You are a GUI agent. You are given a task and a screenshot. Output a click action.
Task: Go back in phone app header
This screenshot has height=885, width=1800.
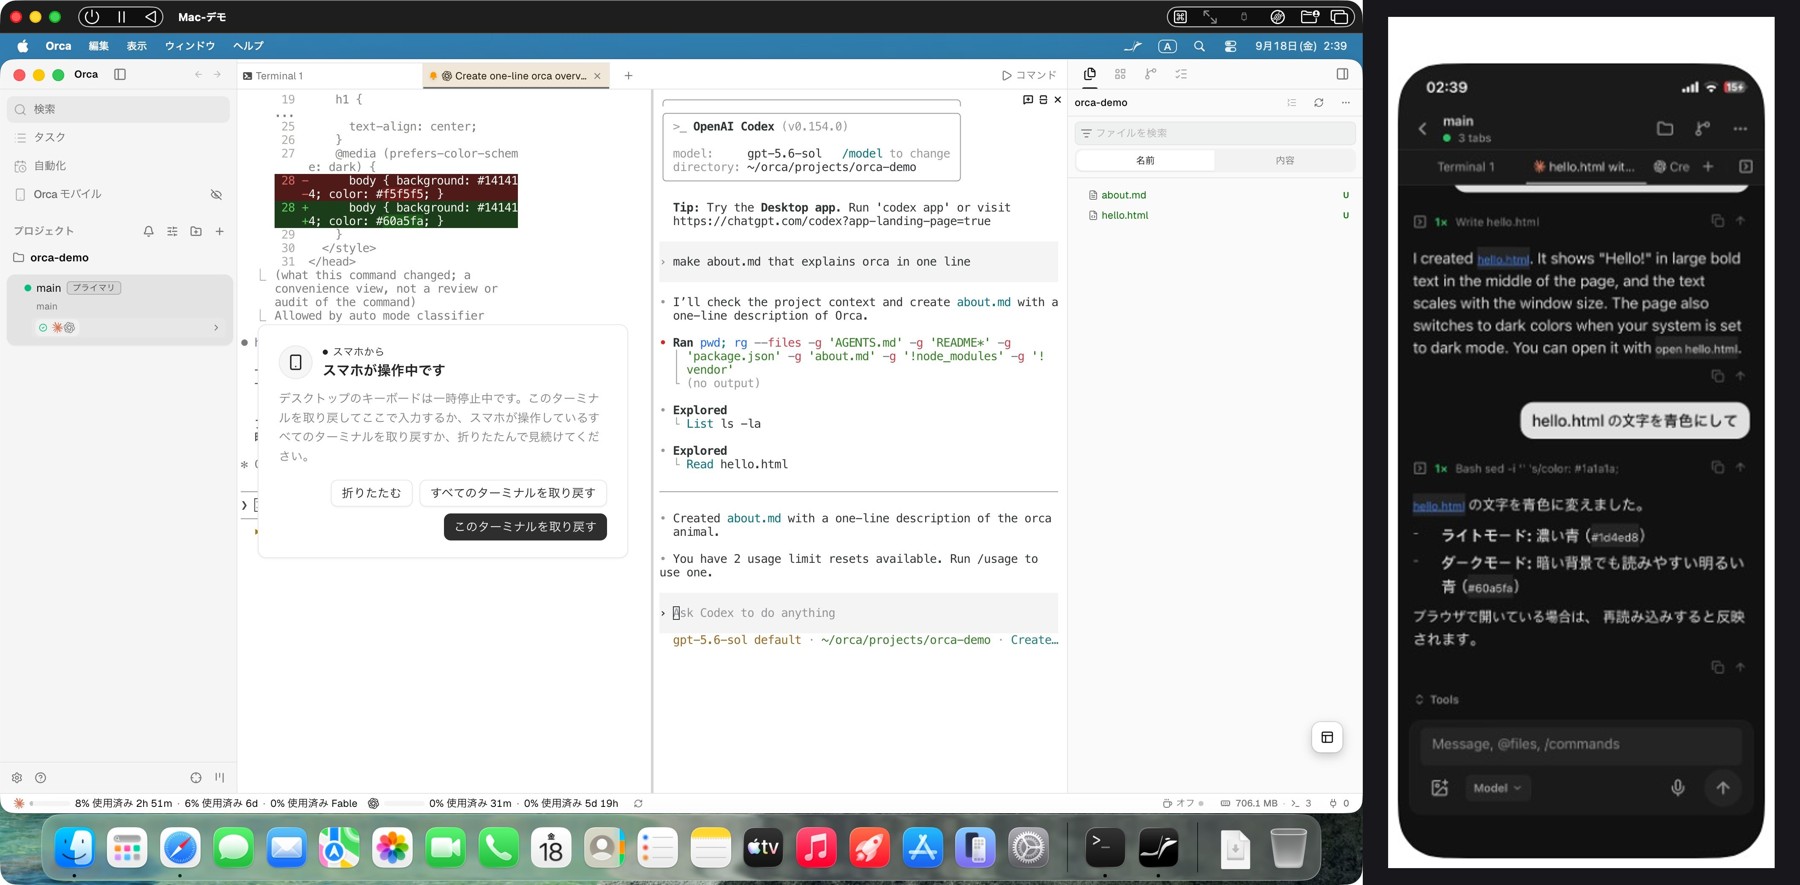1422,129
